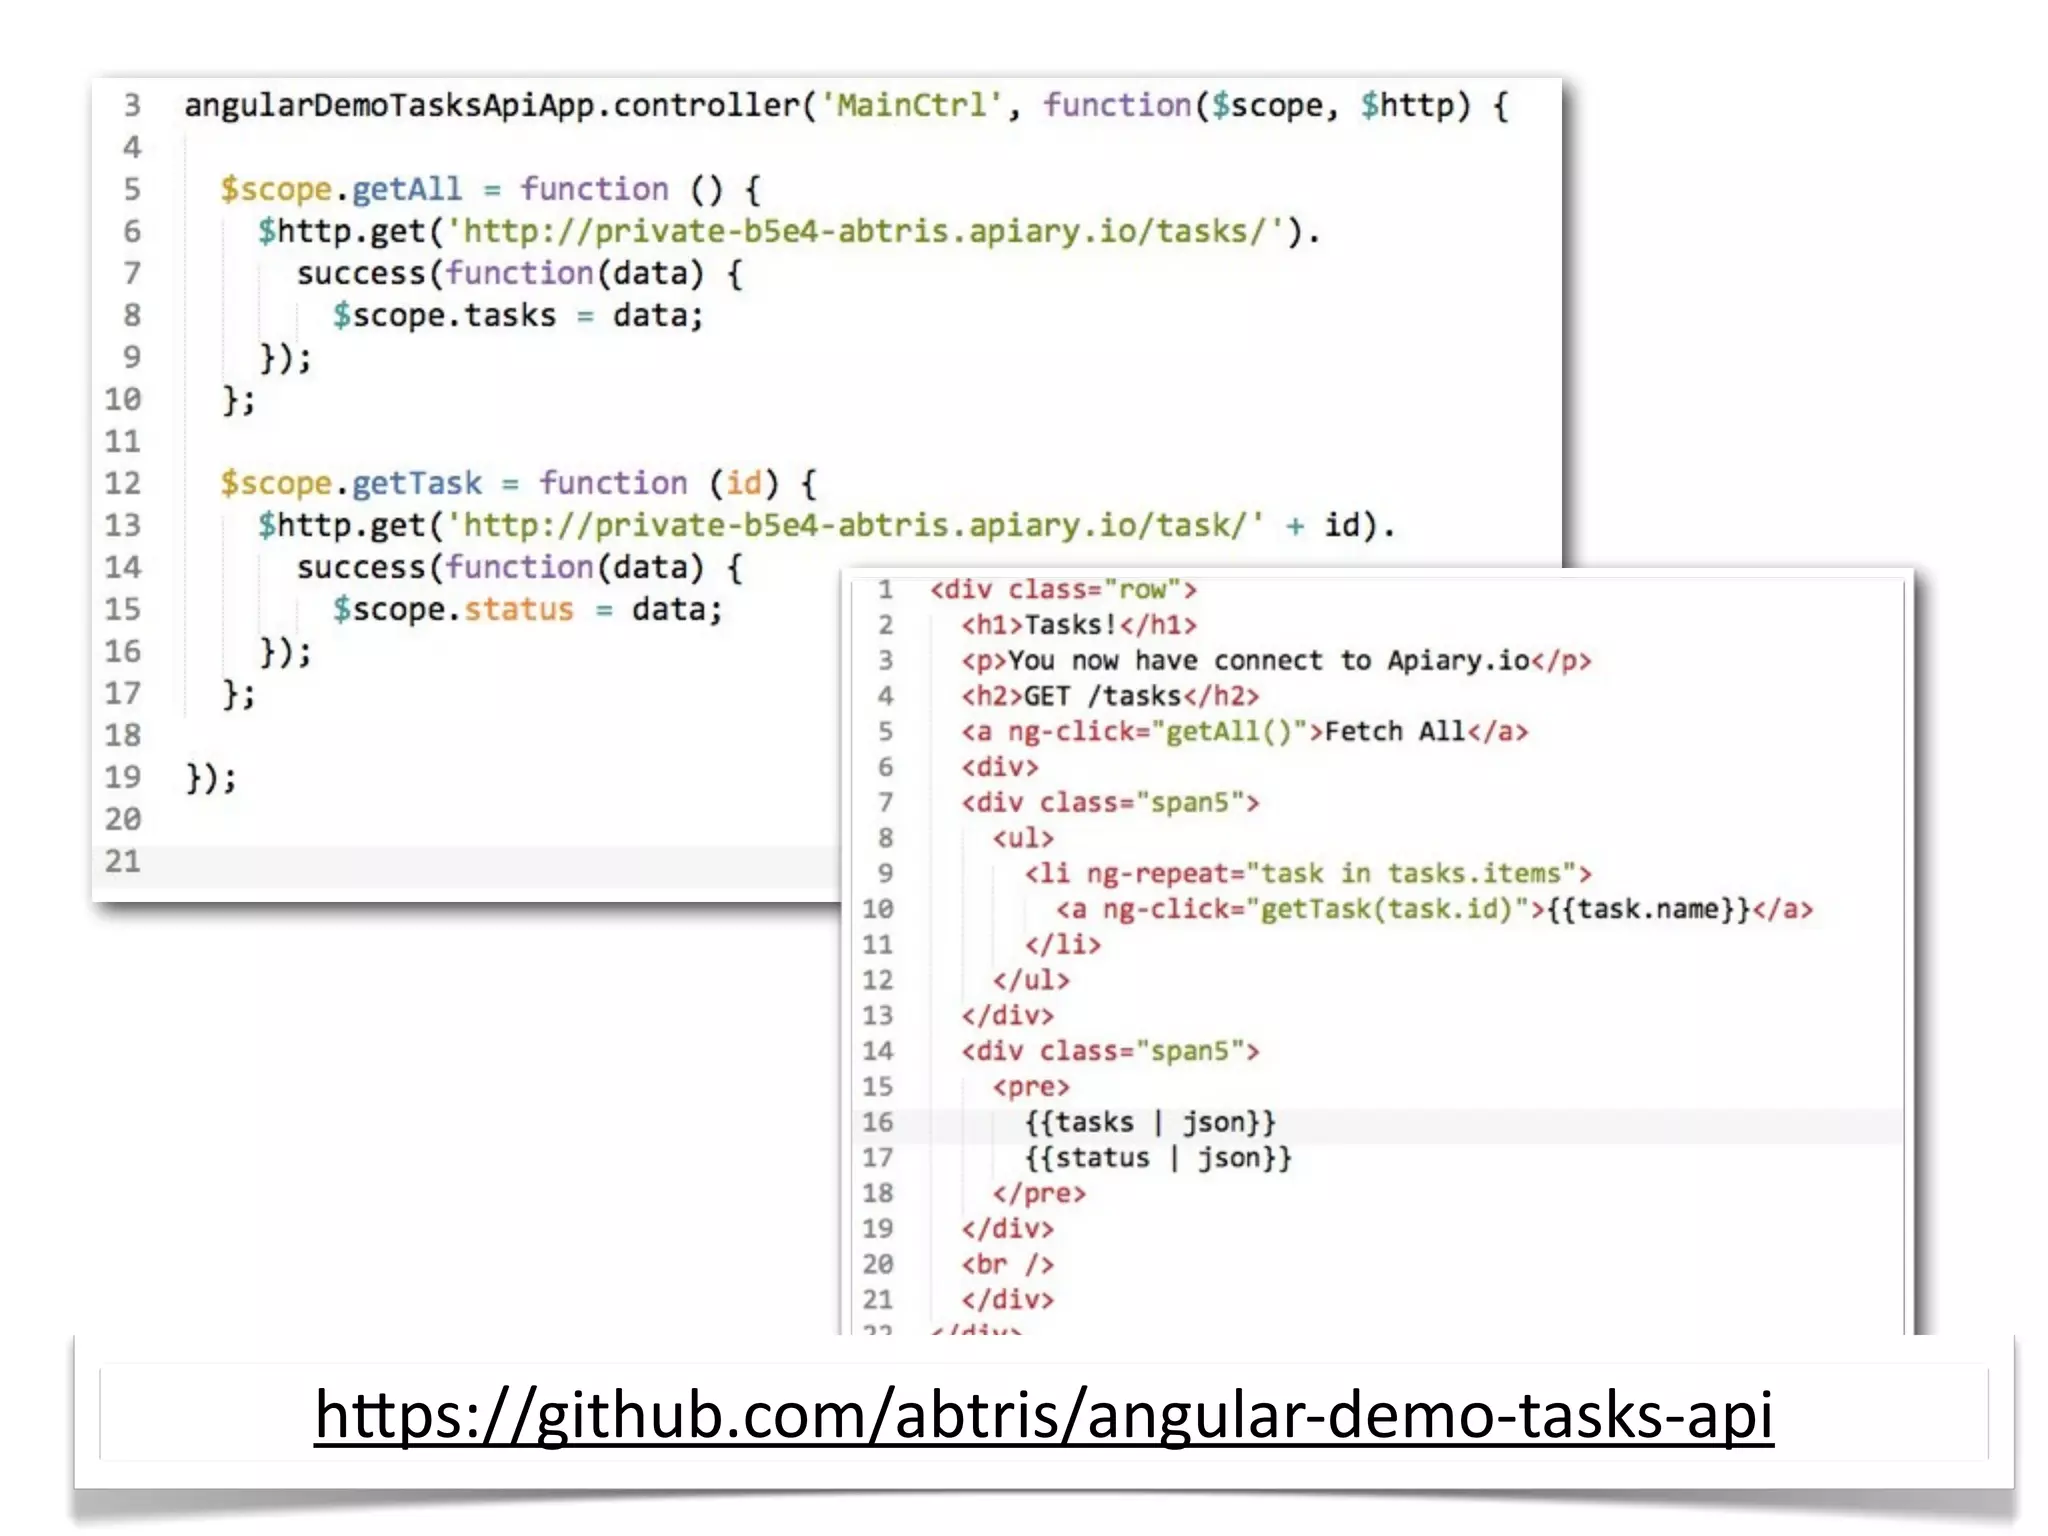
Task: Select the '$scope.tasks = data;' line
Action: 519,315
